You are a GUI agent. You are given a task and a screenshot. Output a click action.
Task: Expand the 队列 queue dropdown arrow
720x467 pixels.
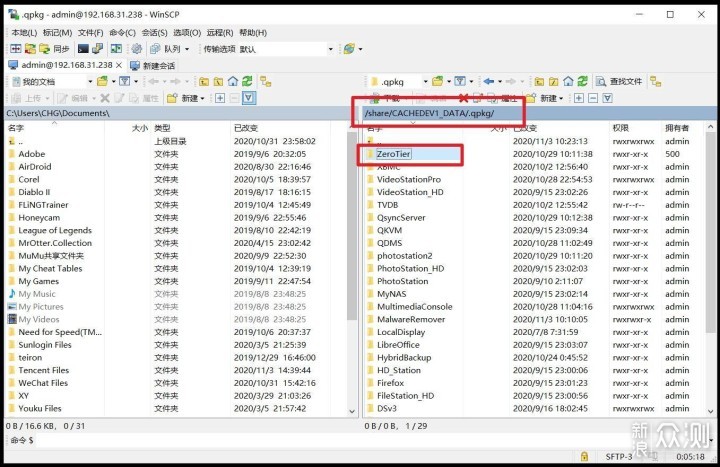pyautogui.click(x=187, y=49)
